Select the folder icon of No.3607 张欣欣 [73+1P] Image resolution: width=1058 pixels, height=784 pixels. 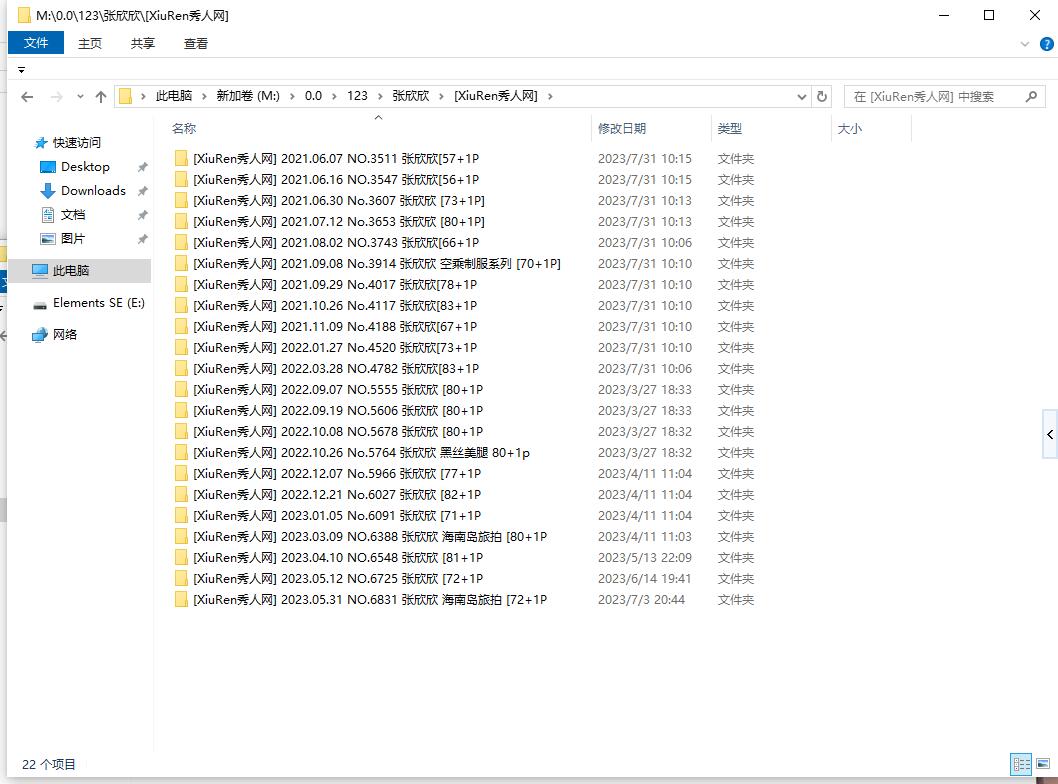pos(181,200)
